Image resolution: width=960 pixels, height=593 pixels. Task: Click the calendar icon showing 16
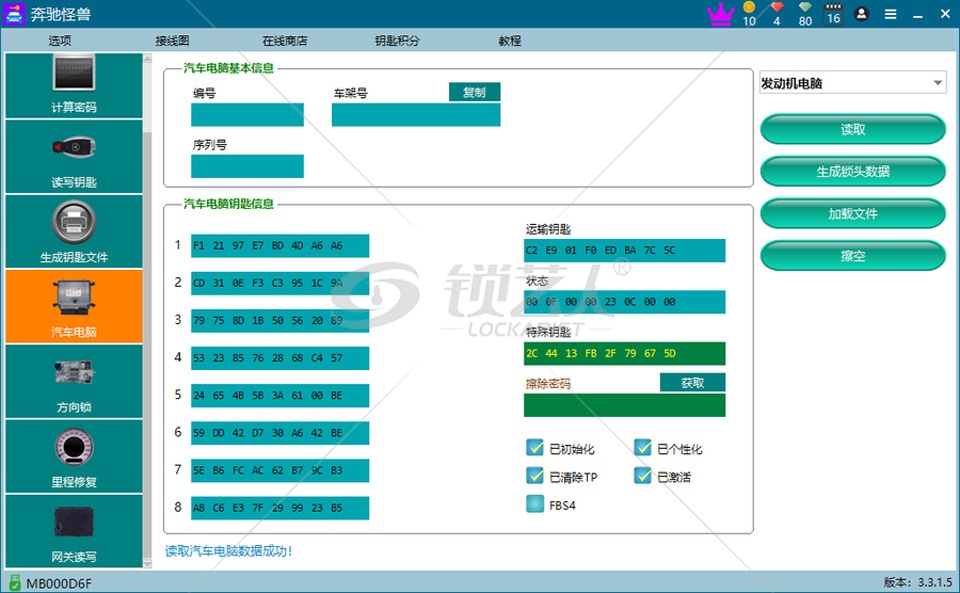[x=833, y=14]
